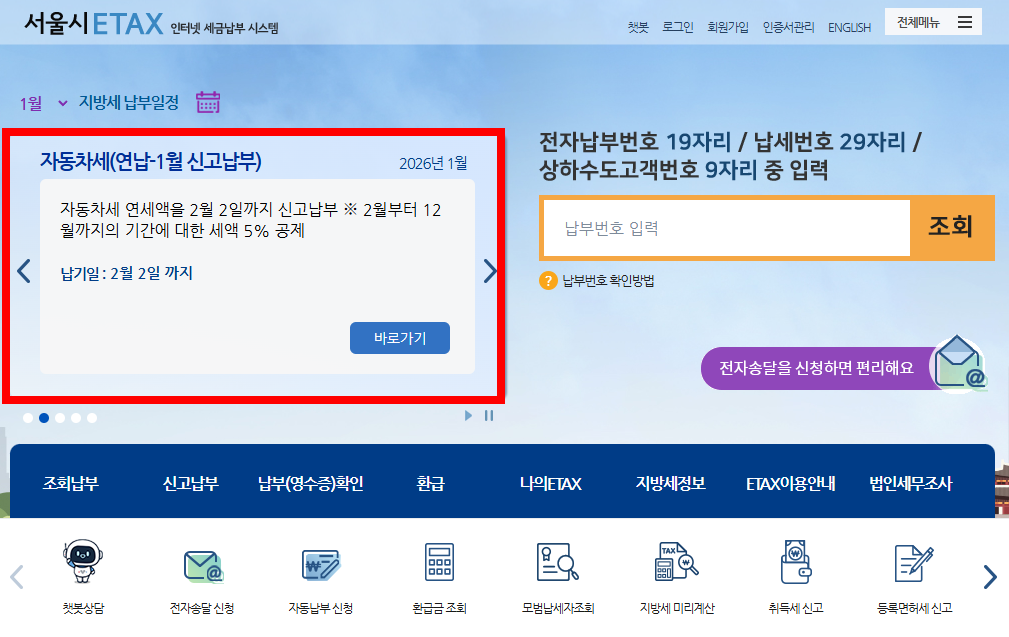This screenshot has width=1009, height=637.
Task: Open the tax payment schedule calendar icon
Action: point(208,102)
